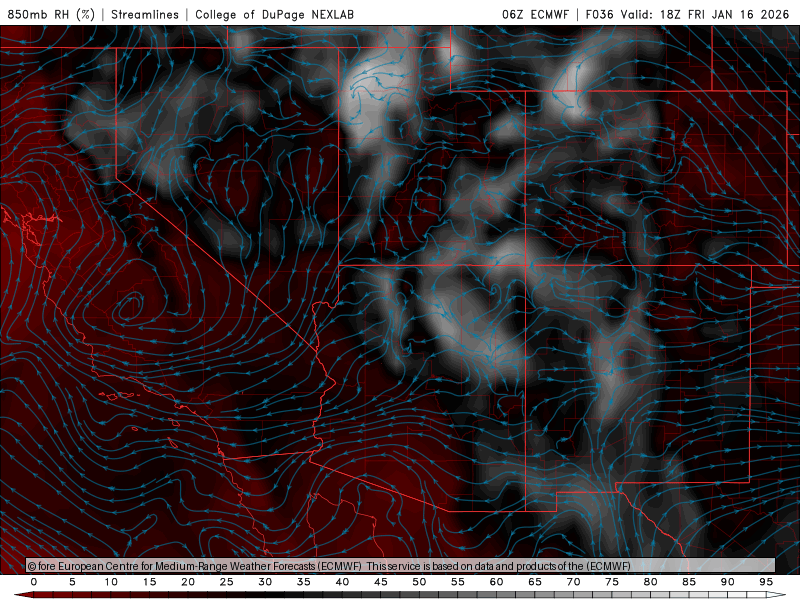Viewport: 800px width, 600px height.
Task: Click the 40 value on the RH scale
Action: tap(342, 582)
